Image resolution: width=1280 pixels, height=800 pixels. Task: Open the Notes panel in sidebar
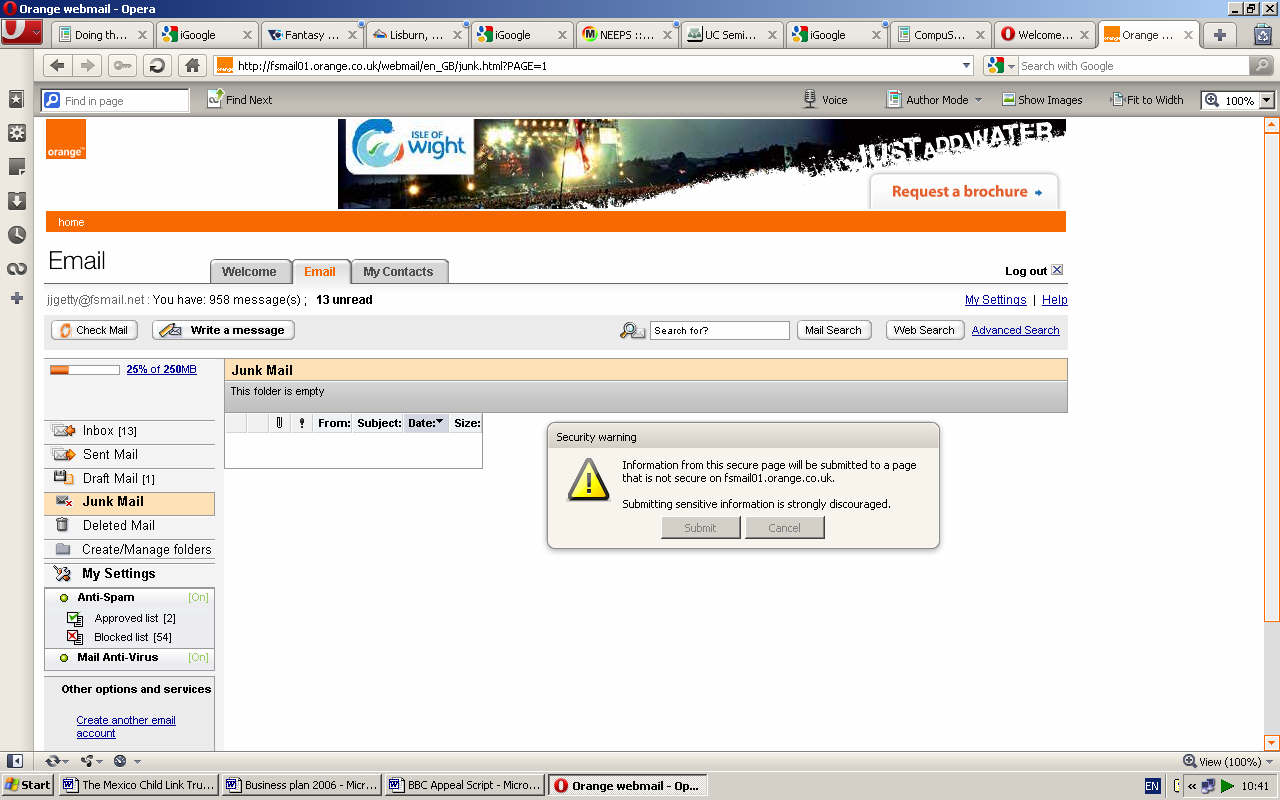click(x=16, y=167)
